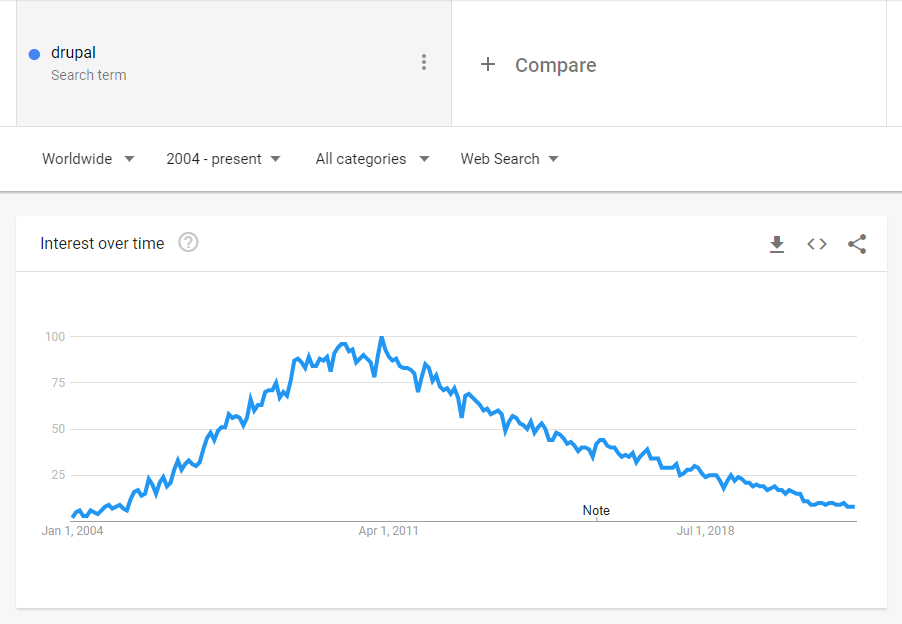Open the Web Search type dropdown
Image resolution: width=902 pixels, height=624 pixels.
(508, 158)
